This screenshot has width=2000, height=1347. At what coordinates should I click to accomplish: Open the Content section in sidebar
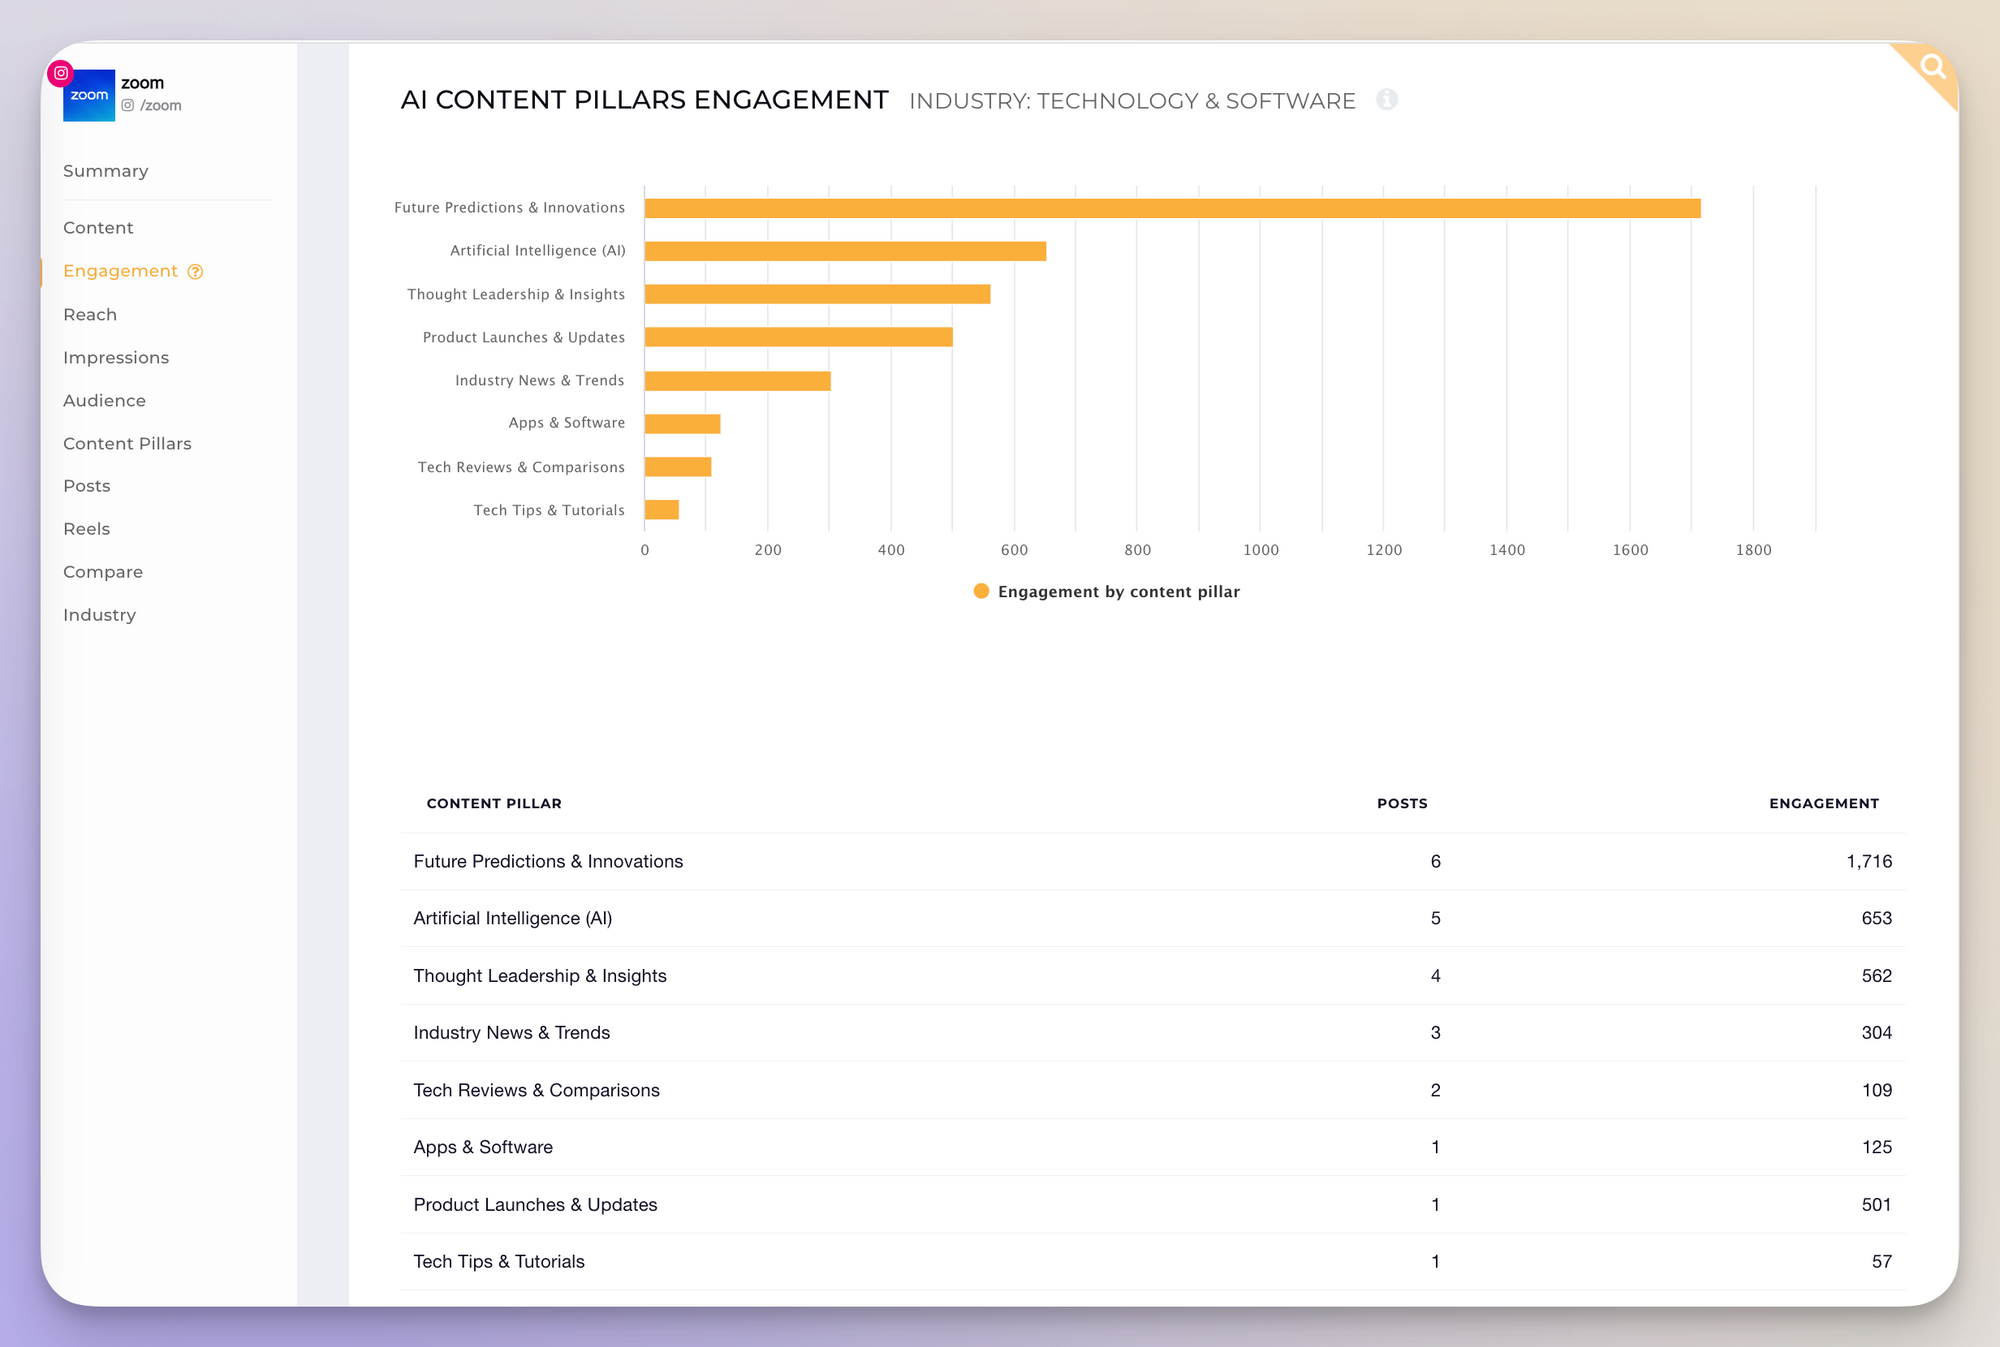click(98, 228)
